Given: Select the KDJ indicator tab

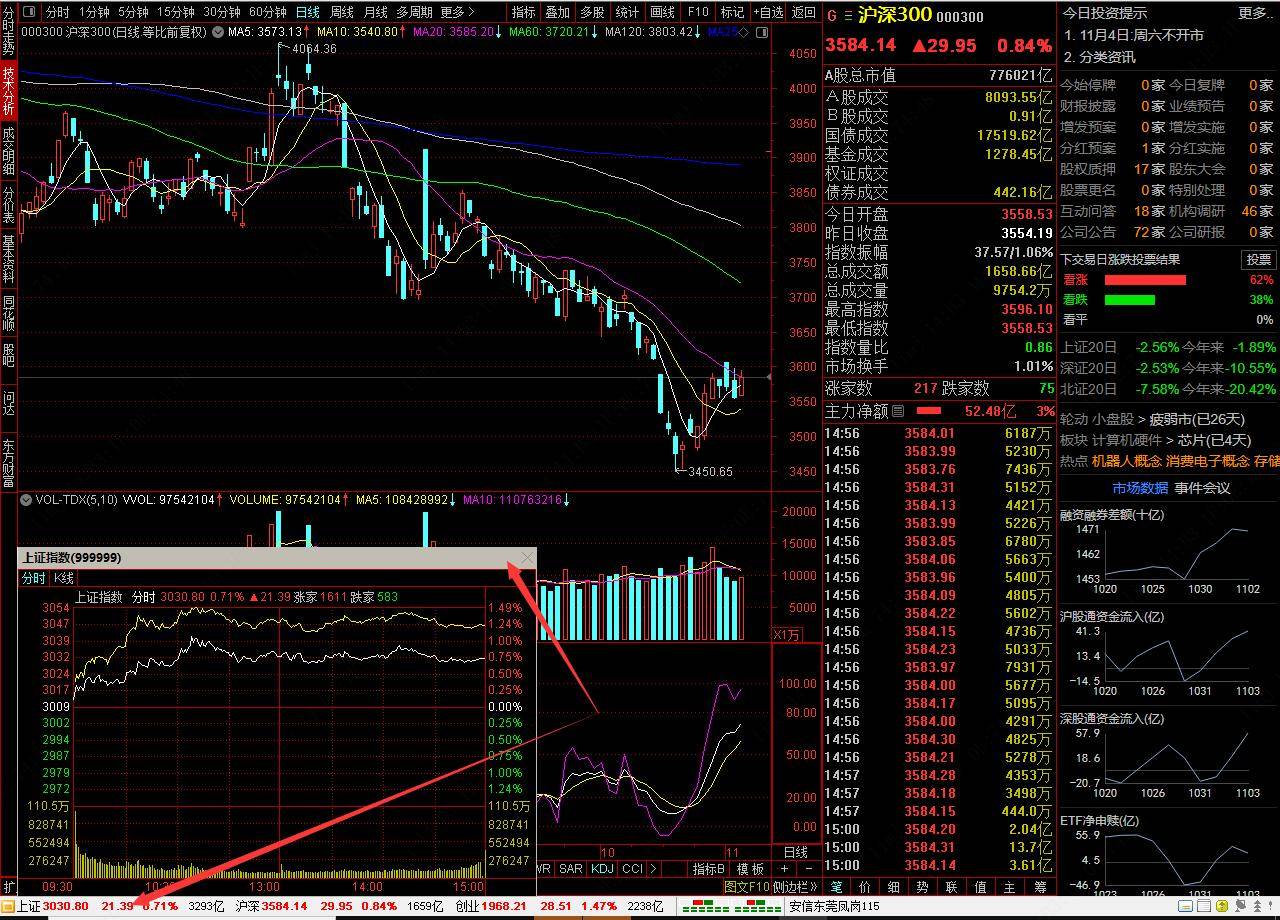Looking at the screenshot, I should 602,869.
